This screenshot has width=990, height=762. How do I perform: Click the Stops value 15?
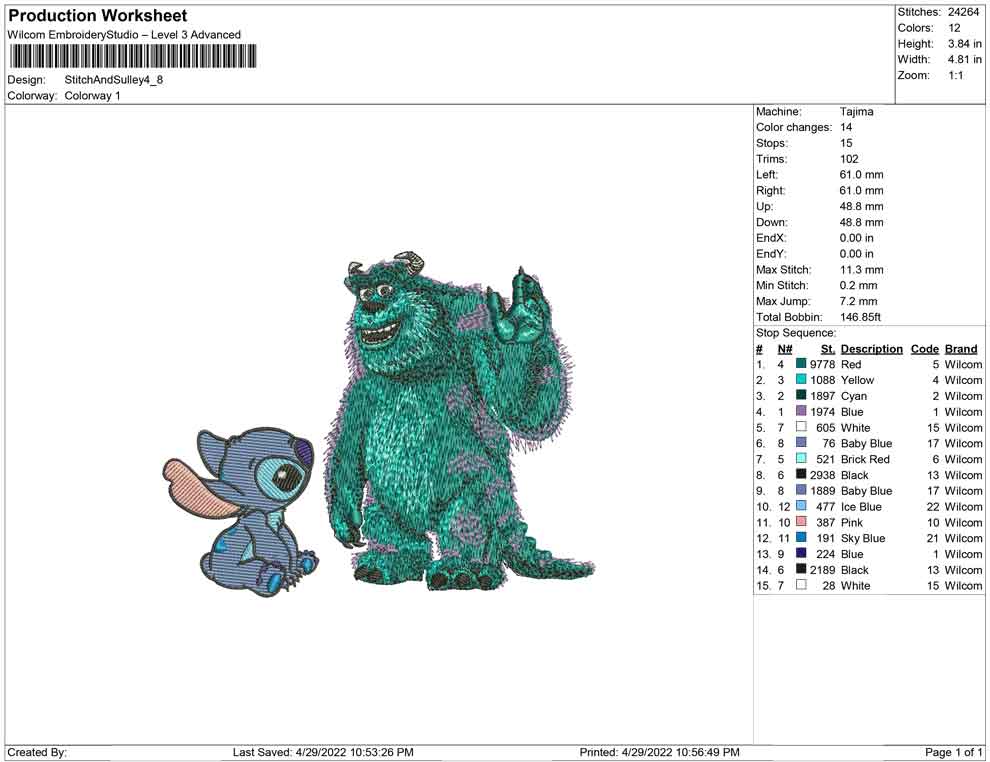coord(845,143)
